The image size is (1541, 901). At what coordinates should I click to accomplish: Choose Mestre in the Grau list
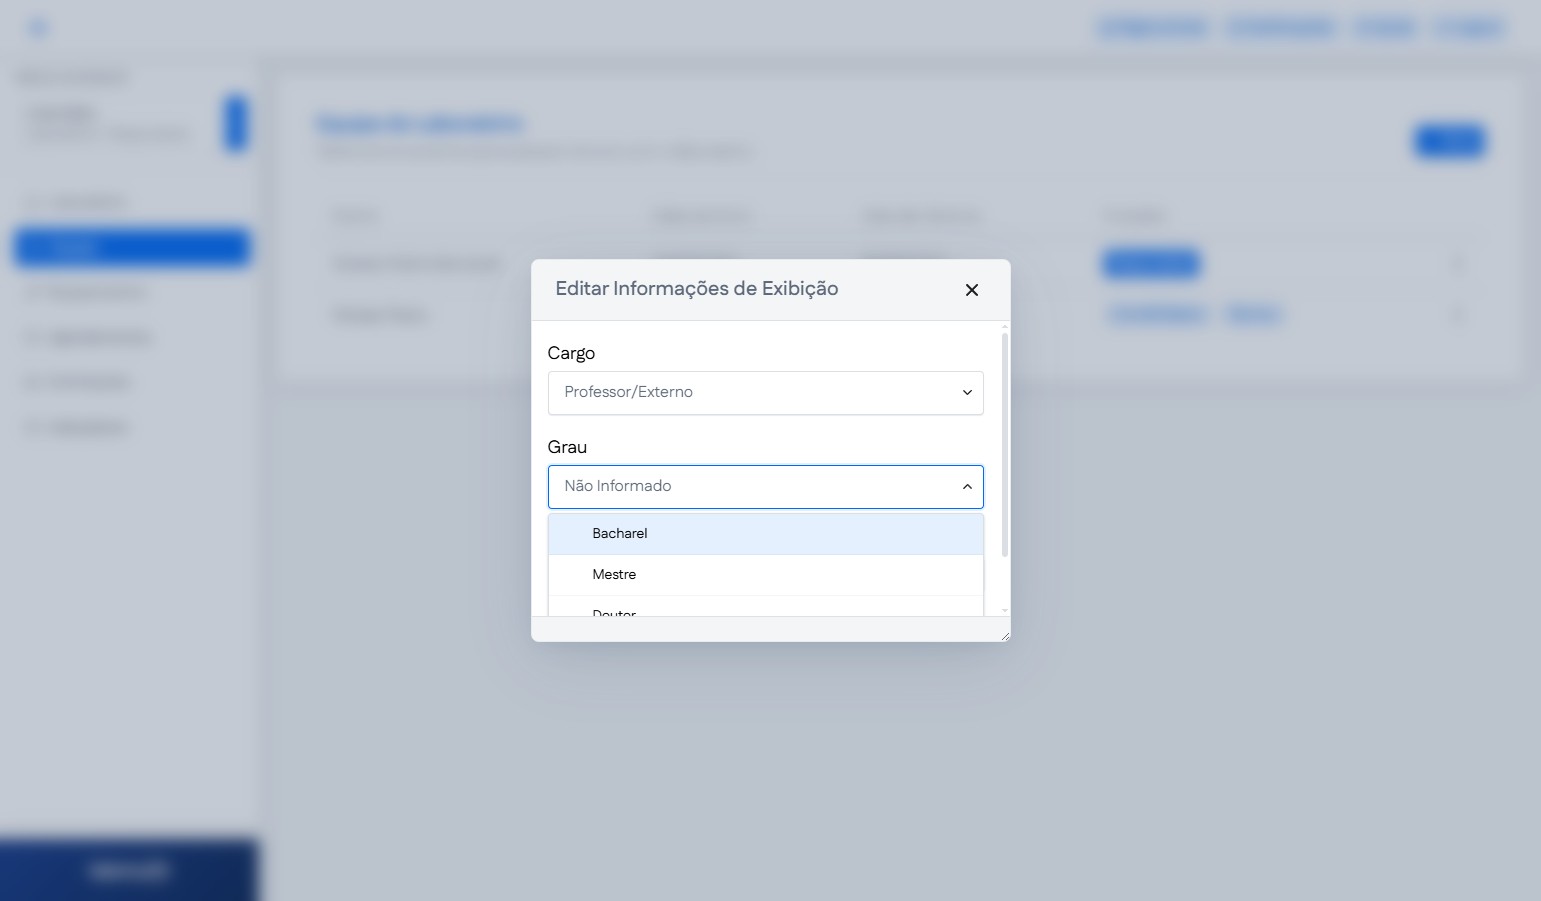pyautogui.click(x=614, y=575)
